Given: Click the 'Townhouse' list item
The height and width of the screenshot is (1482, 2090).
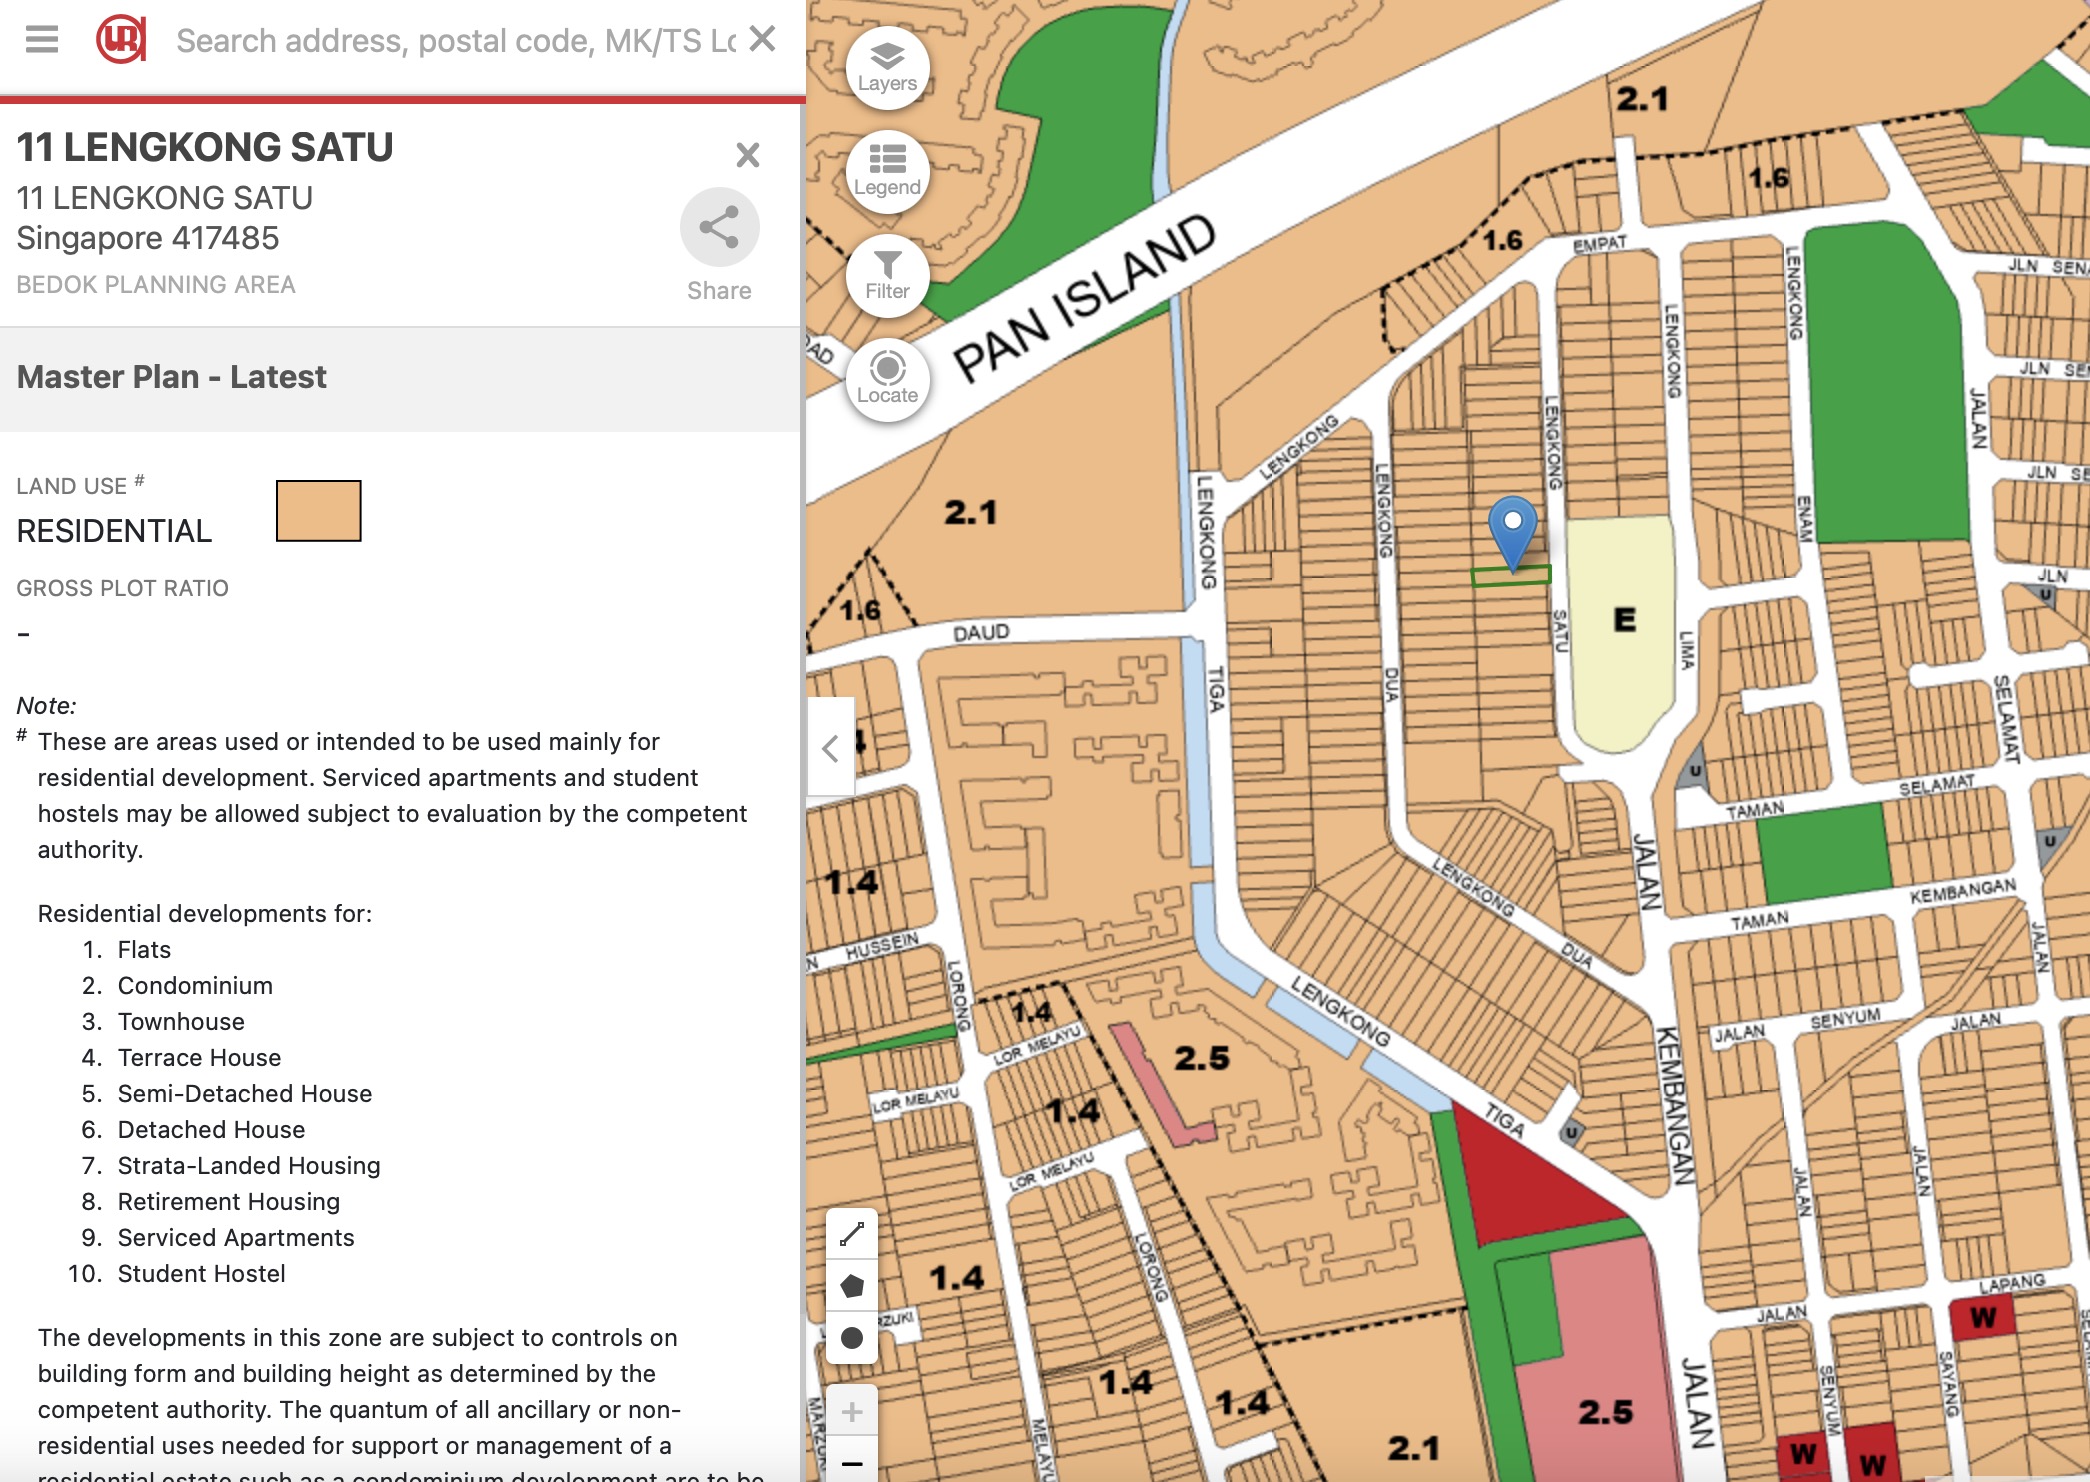Looking at the screenshot, I should [181, 1022].
